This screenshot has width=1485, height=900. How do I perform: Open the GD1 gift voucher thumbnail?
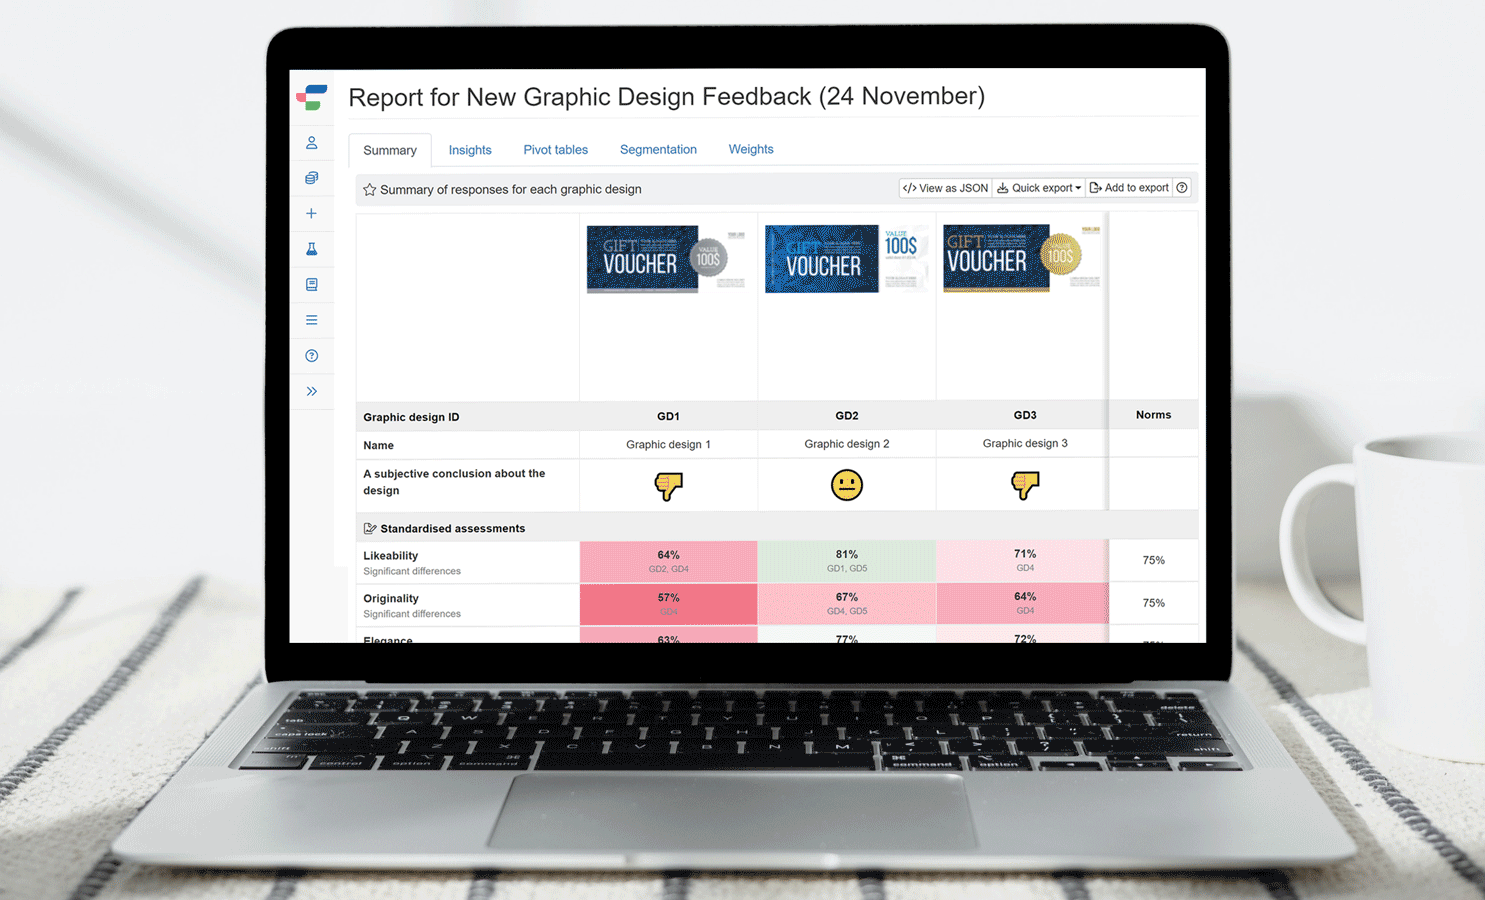666,258
